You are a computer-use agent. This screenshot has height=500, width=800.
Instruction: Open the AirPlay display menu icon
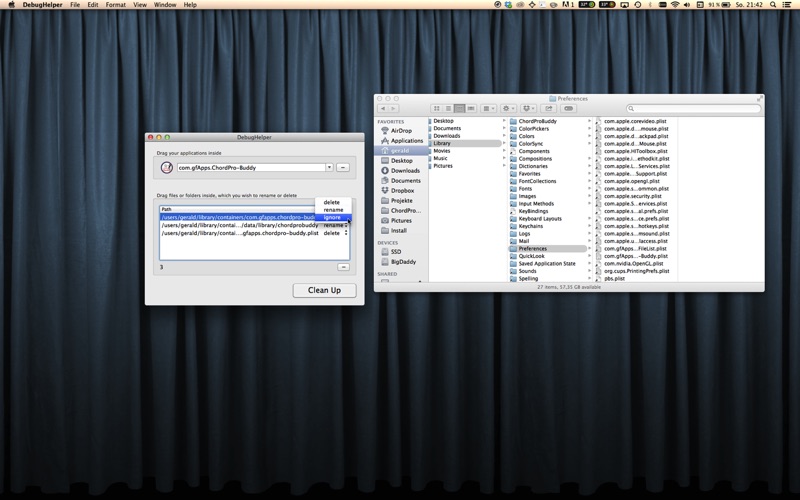pyautogui.click(x=624, y=5)
